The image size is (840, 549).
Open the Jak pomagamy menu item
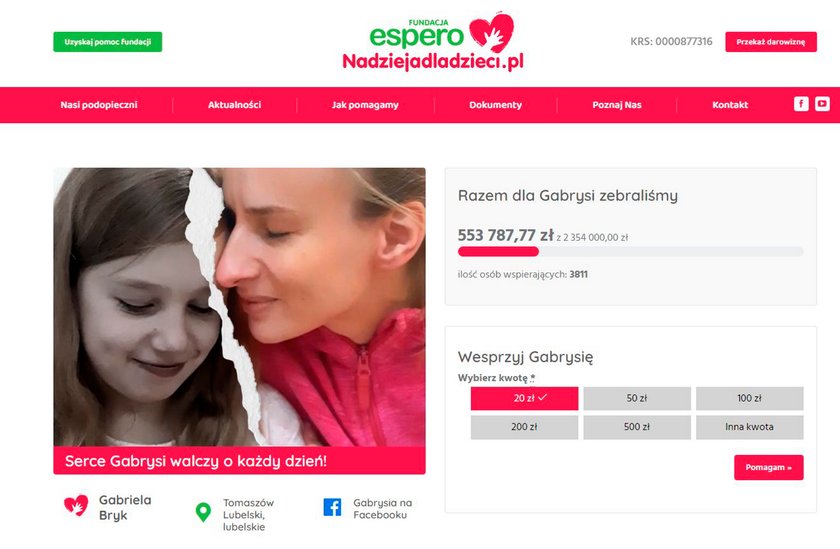click(365, 105)
